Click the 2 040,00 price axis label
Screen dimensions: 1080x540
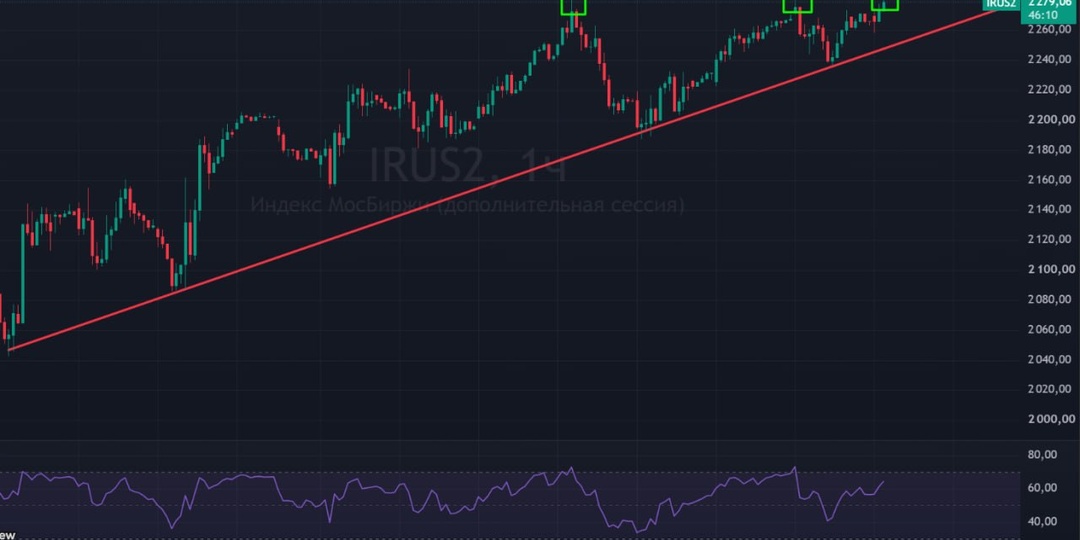pyautogui.click(x=1048, y=360)
